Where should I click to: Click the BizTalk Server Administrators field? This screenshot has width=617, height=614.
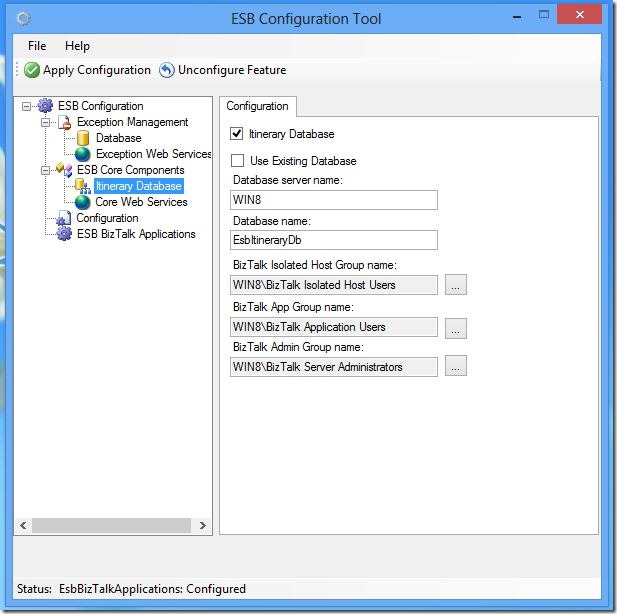(x=334, y=367)
